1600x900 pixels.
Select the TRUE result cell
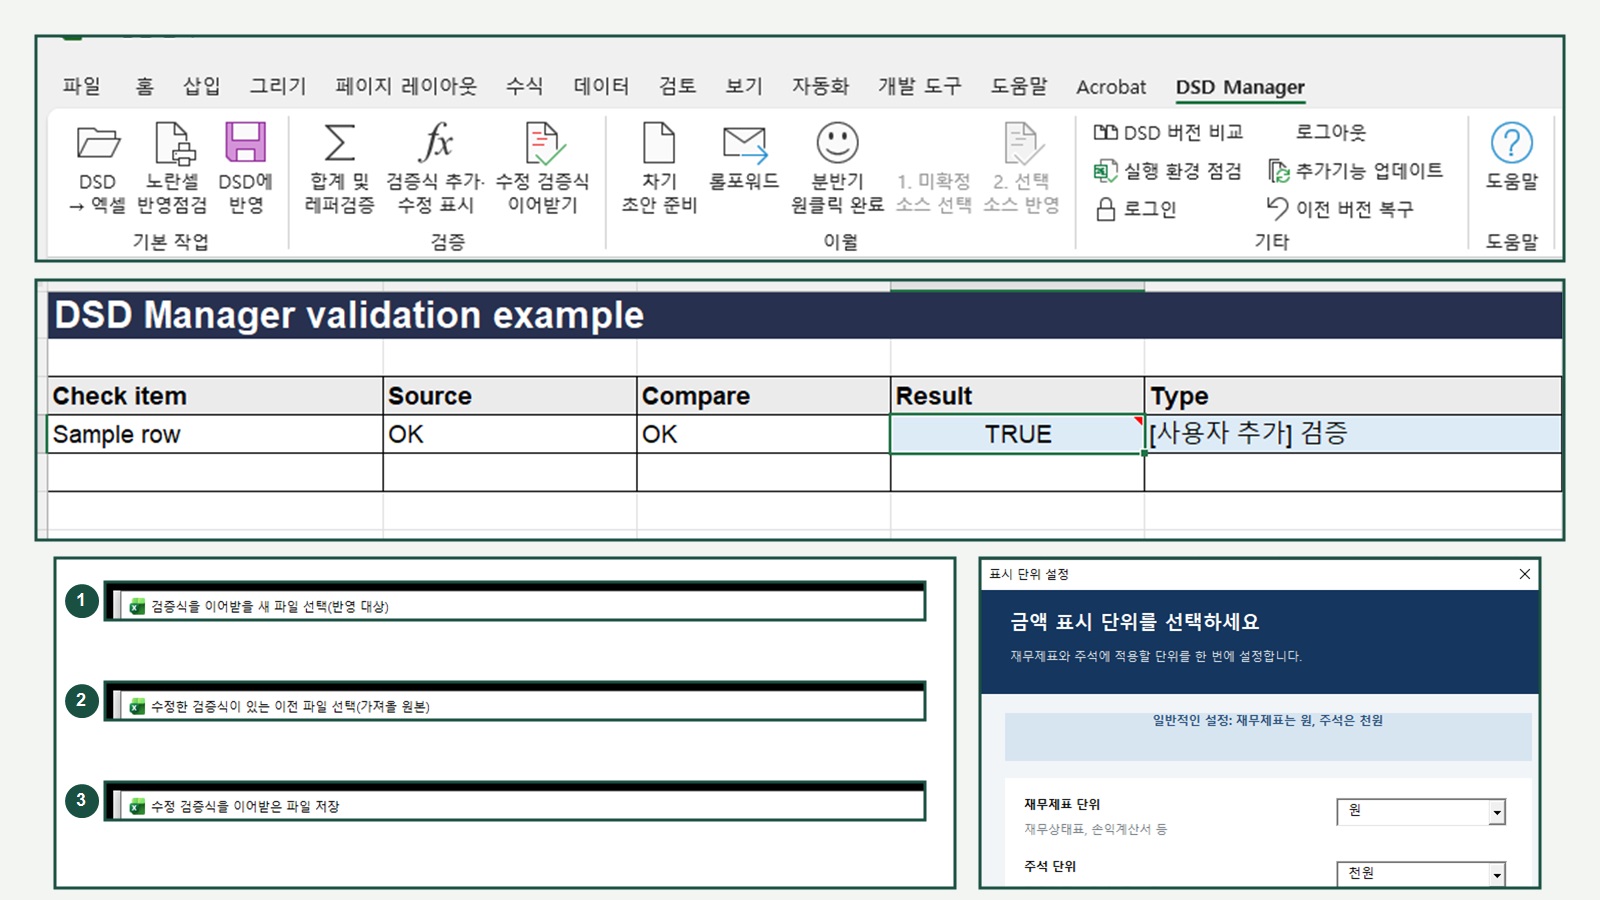(x=1018, y=434)
